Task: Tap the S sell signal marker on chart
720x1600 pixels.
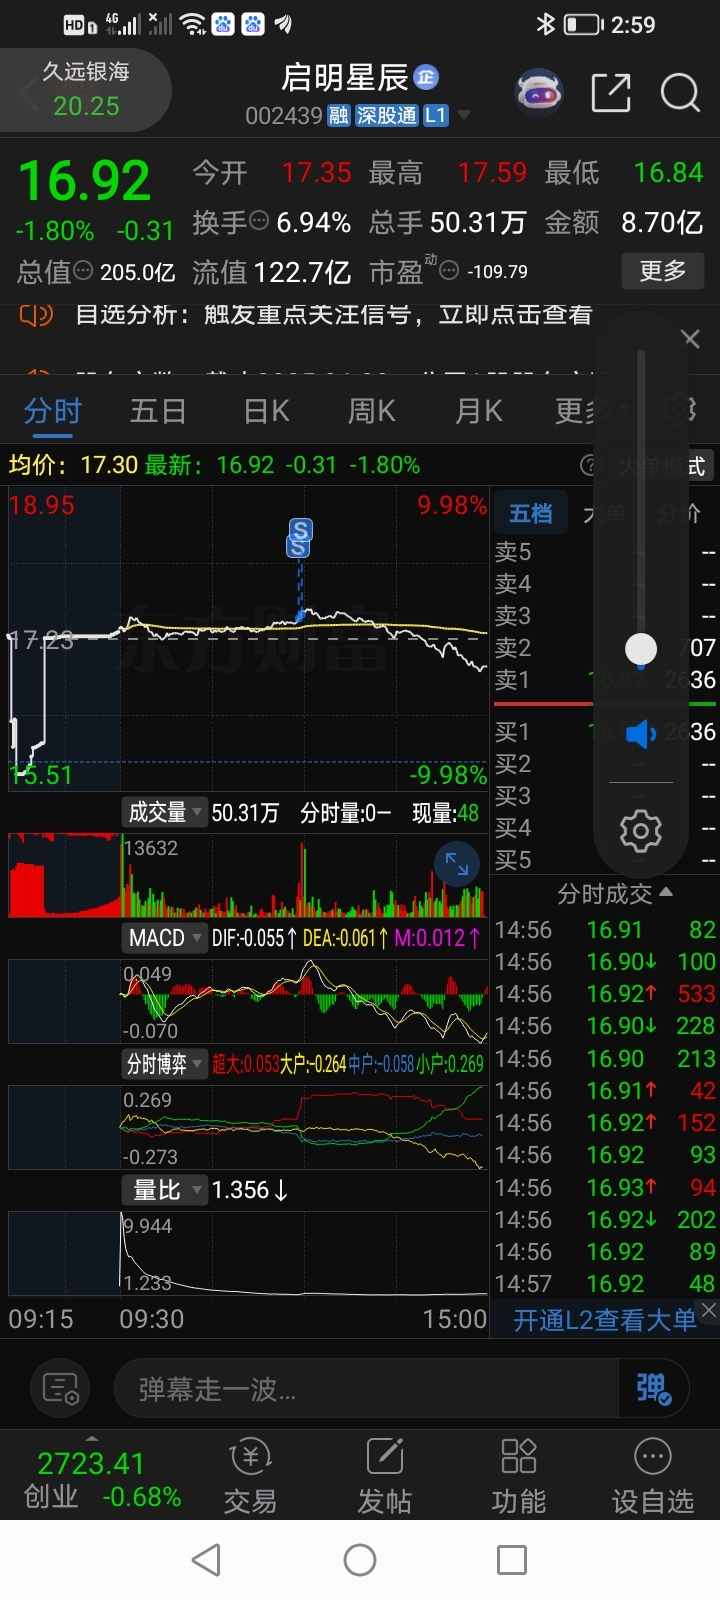Action: (x=299, y=537)
